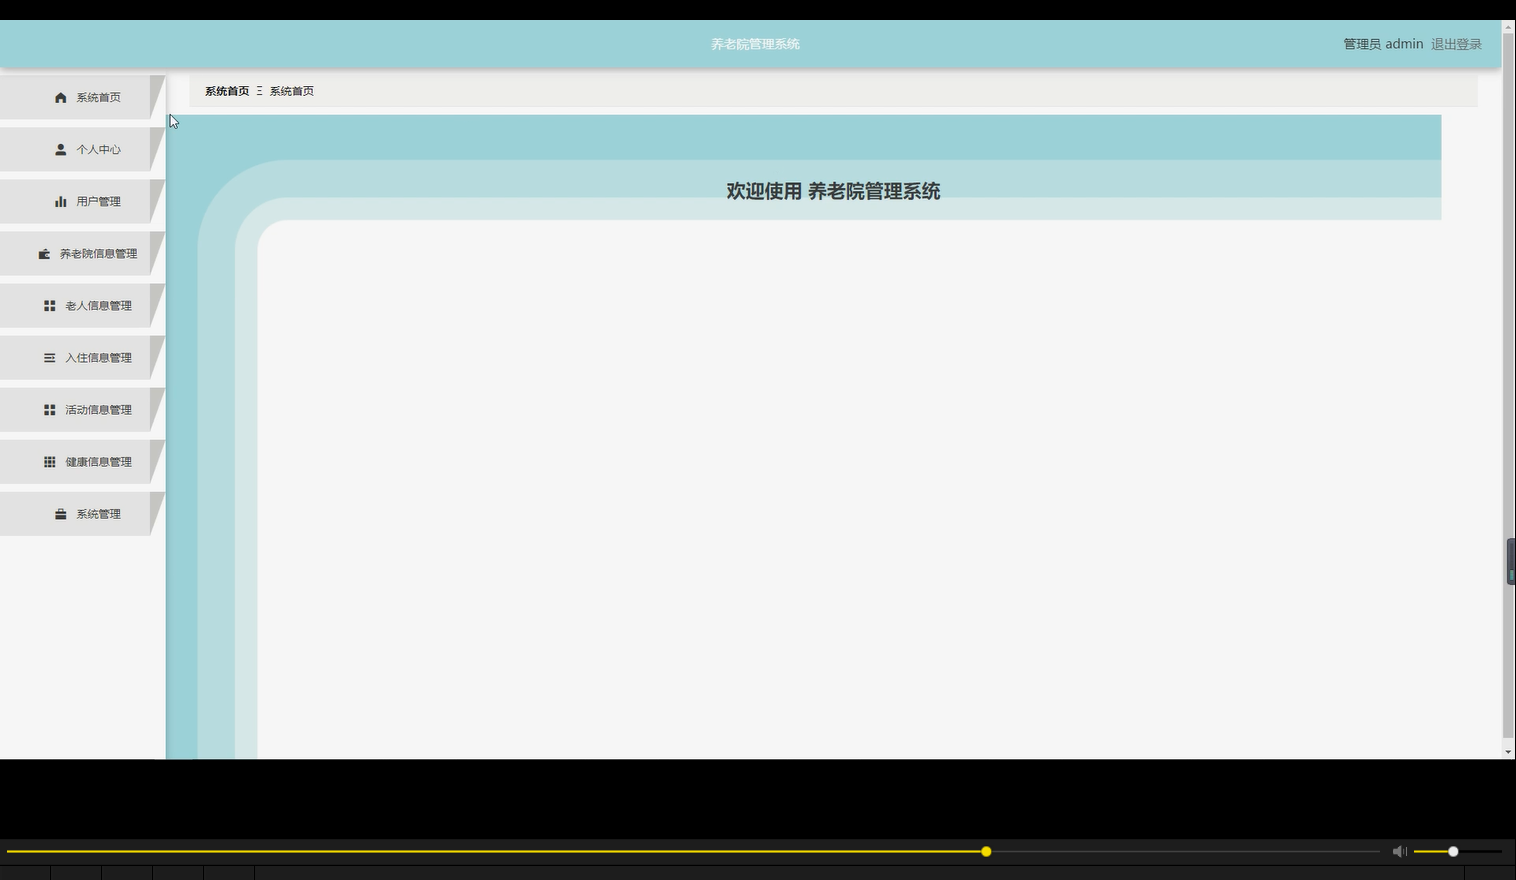Click the 管理员 admin account label

1383,44
